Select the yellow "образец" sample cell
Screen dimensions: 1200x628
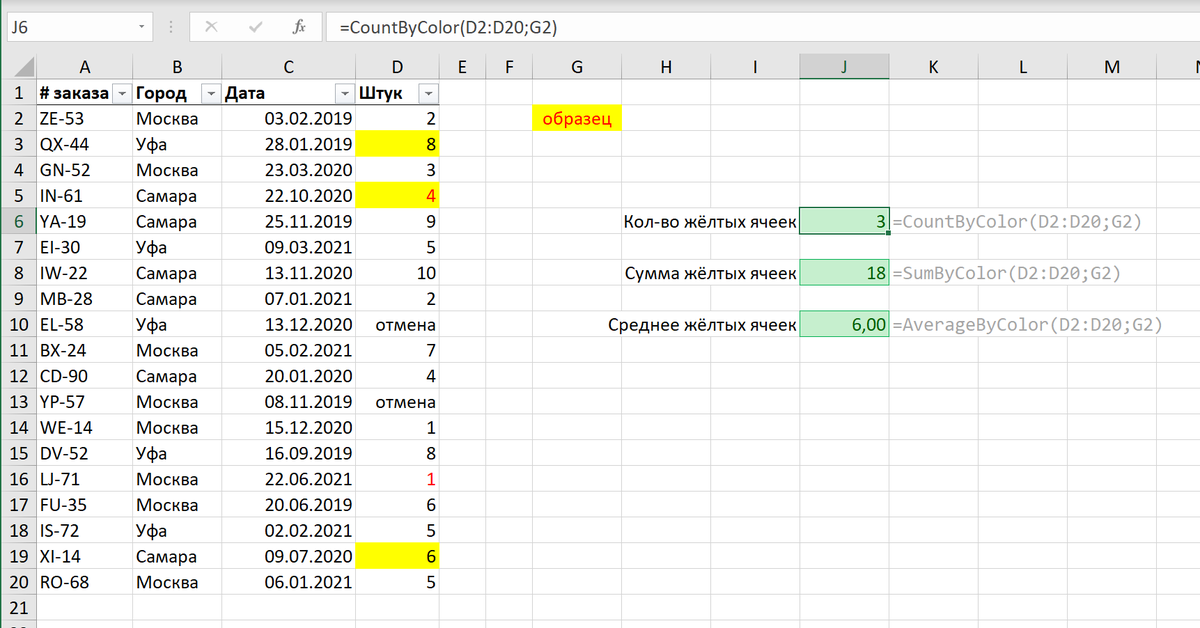577,118
